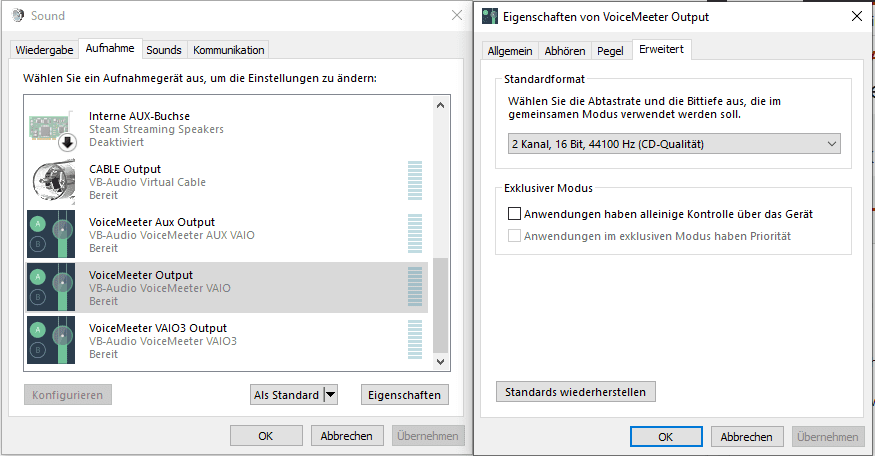The image size is (875, 456).
Task: Click the Konfigurieren button
Action: click(x=68, y=395)
